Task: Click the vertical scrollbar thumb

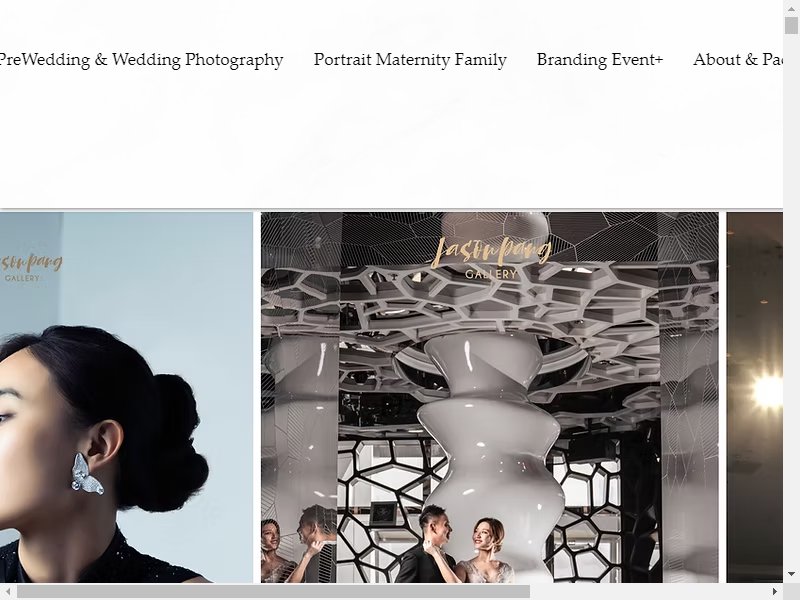Action: (x=791, y=25)
